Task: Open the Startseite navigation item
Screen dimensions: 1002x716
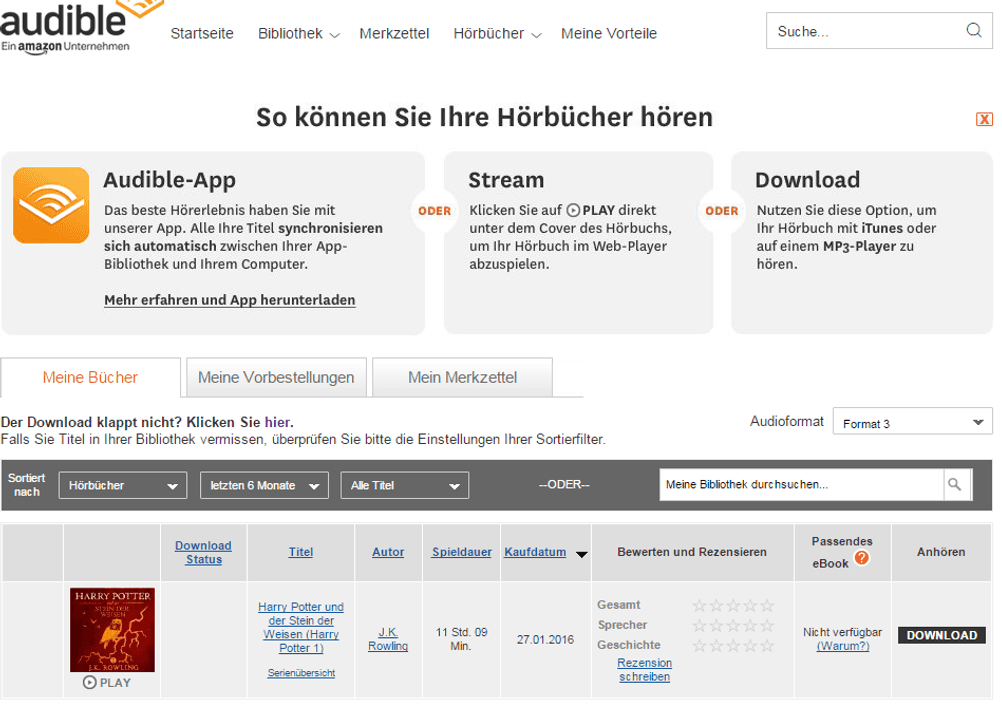Action: (202, 33)
